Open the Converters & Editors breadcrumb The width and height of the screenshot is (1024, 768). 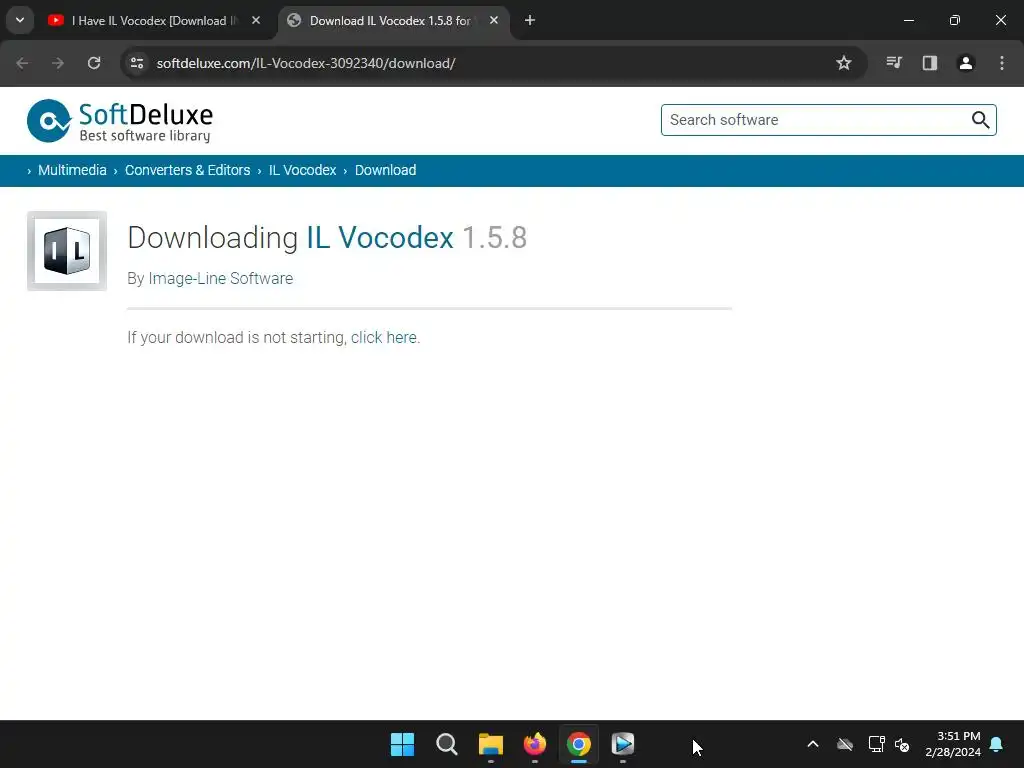(187, 170)
